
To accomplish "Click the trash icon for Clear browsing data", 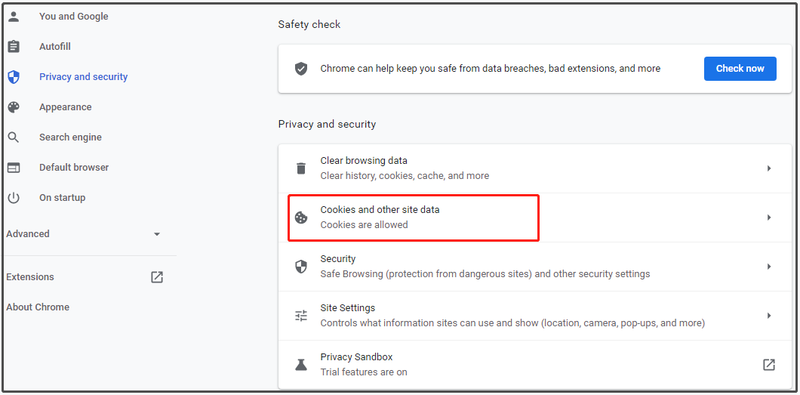I will [x=301, y=168].
